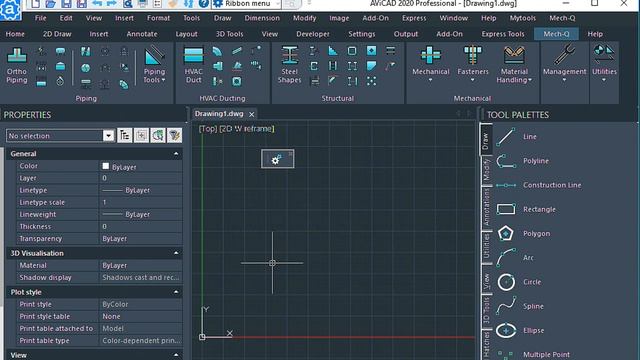The width and height of the screenshot is (640, 360).
Task: Collapse the 3D Visualisation section
Action: click(176, 253)
